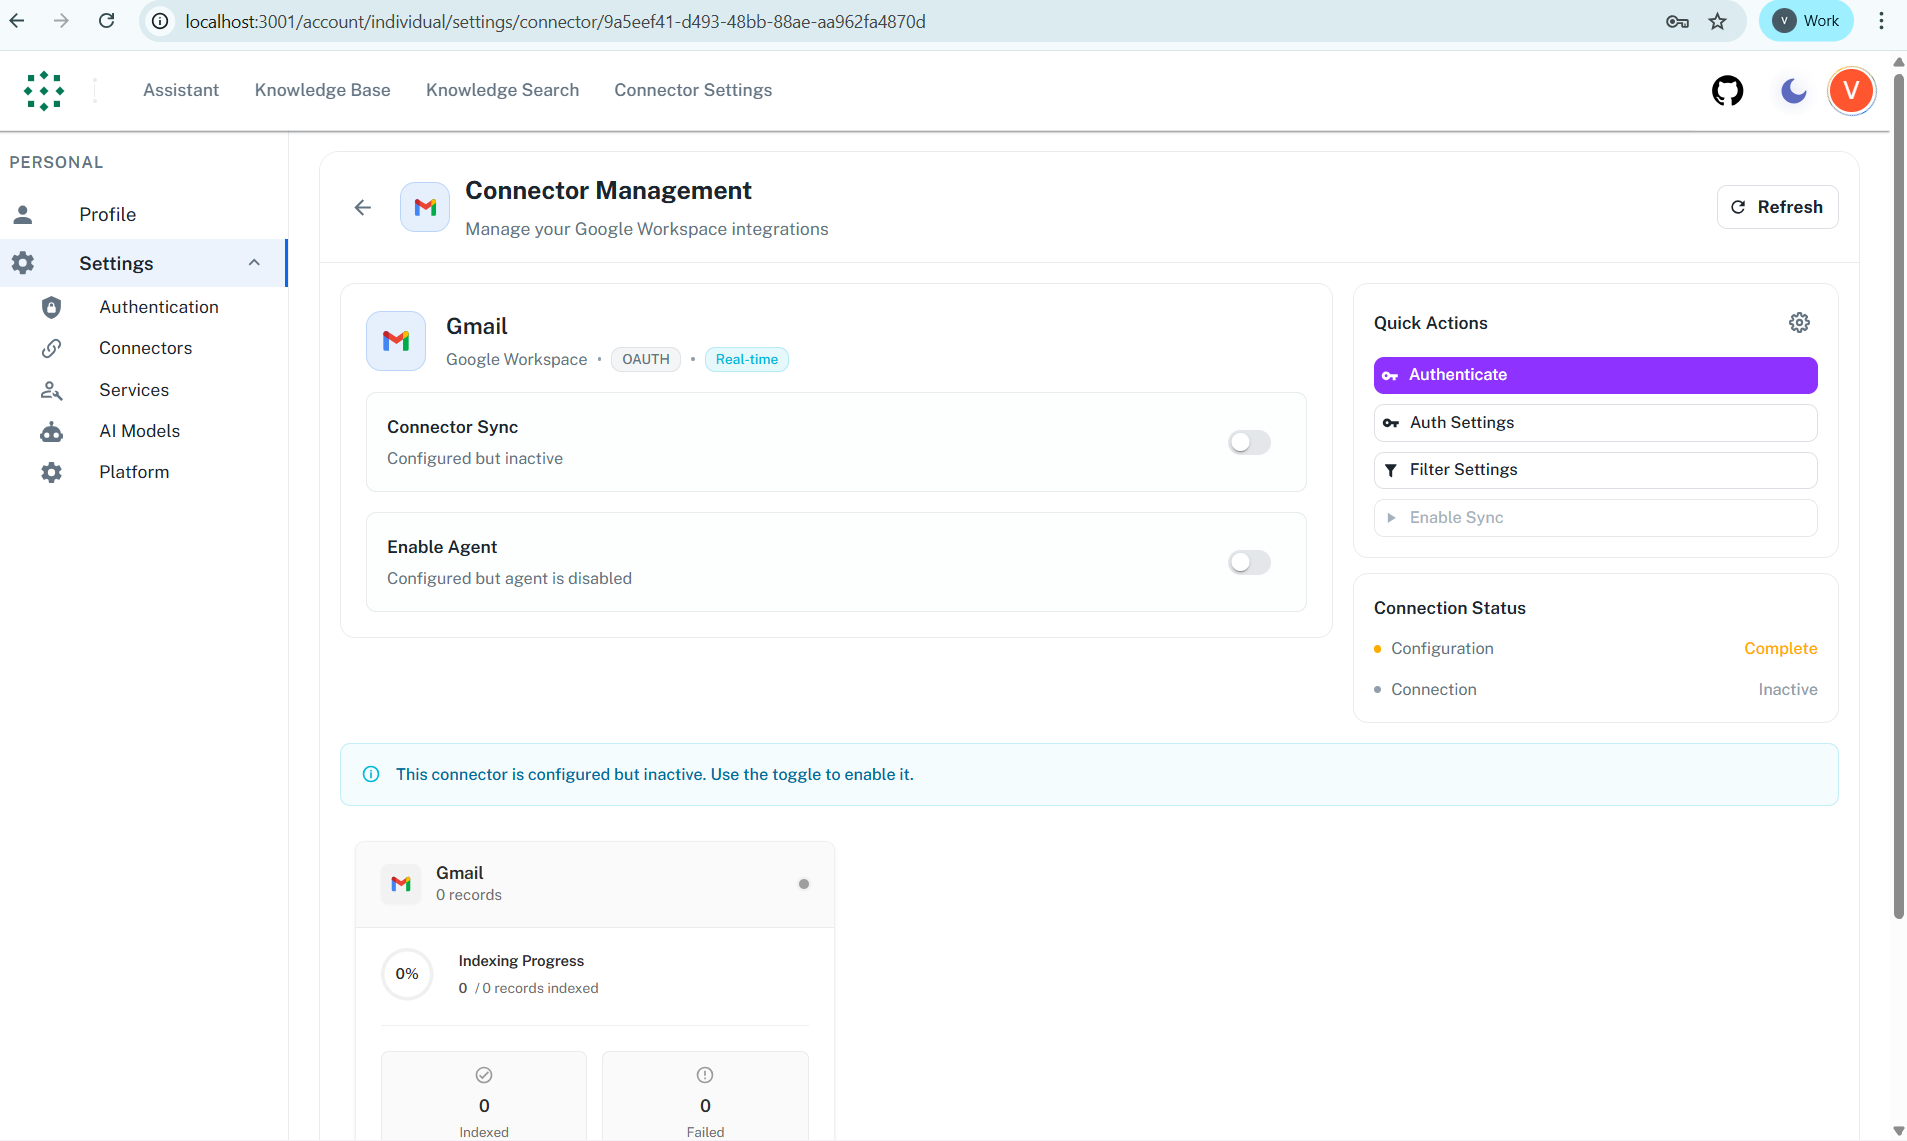Click the large Gmail icon in the connector card

tap(396, 341)
